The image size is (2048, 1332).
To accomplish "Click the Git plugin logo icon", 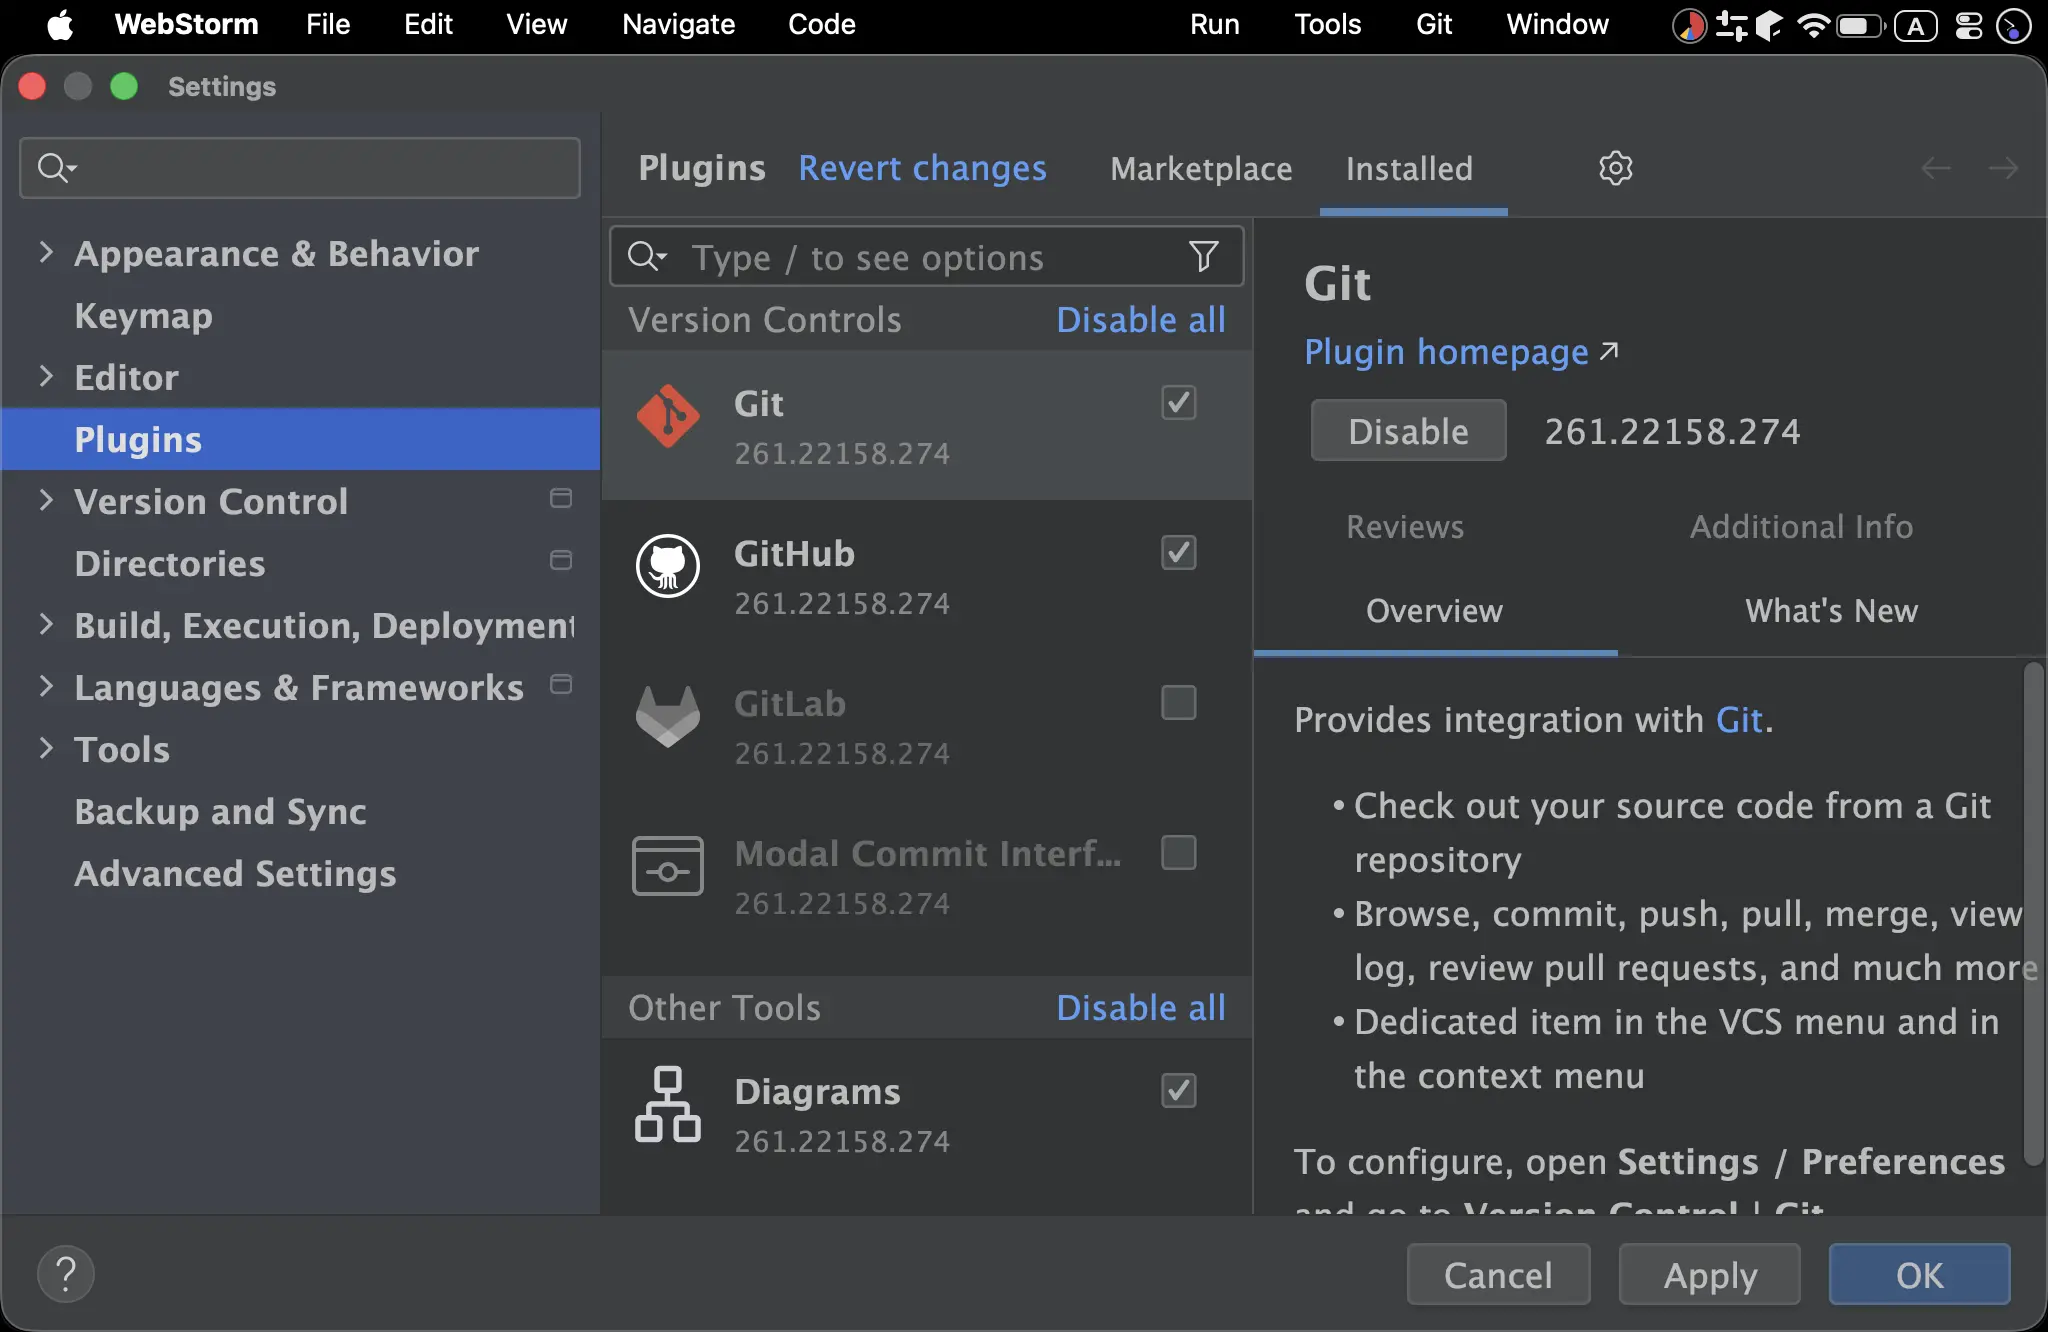I will (668, 416).
